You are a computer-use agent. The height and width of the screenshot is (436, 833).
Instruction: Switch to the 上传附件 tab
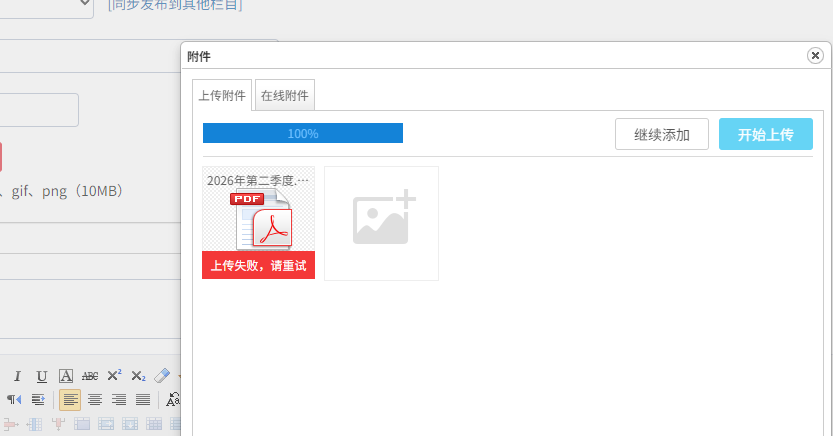point(222,96)
